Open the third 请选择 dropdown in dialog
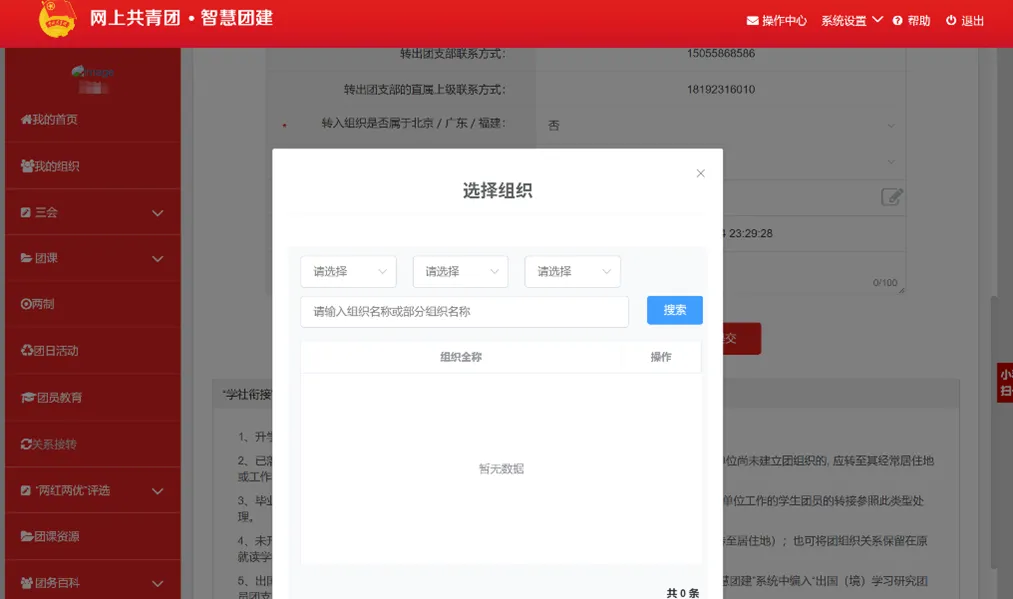The image size is (1013, 599). tap(572, 272)
